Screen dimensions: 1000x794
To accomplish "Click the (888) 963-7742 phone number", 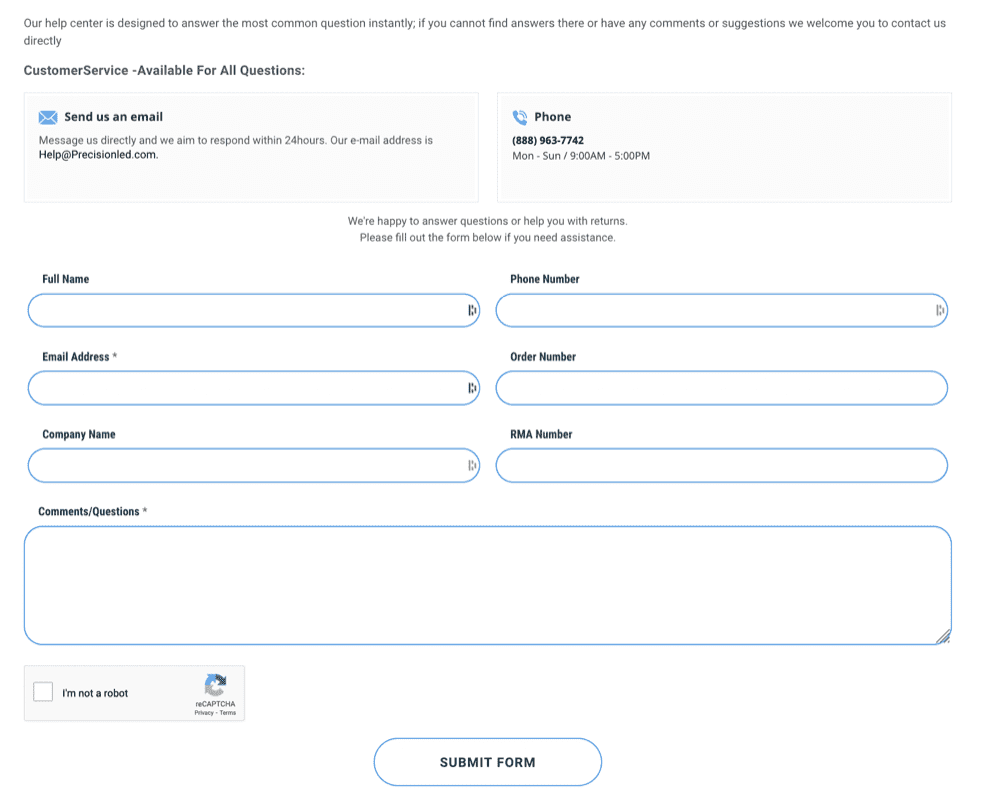I will [x=548, y=141].
